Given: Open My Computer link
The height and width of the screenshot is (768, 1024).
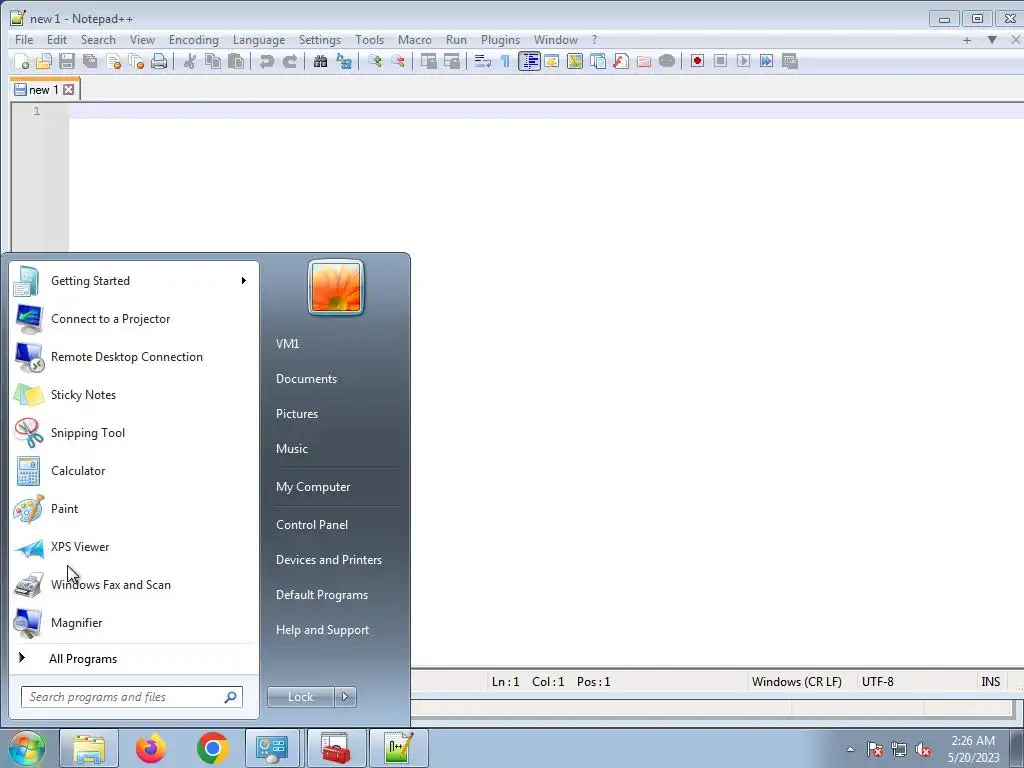Looking at the screenshot, I should pos(313,487).
